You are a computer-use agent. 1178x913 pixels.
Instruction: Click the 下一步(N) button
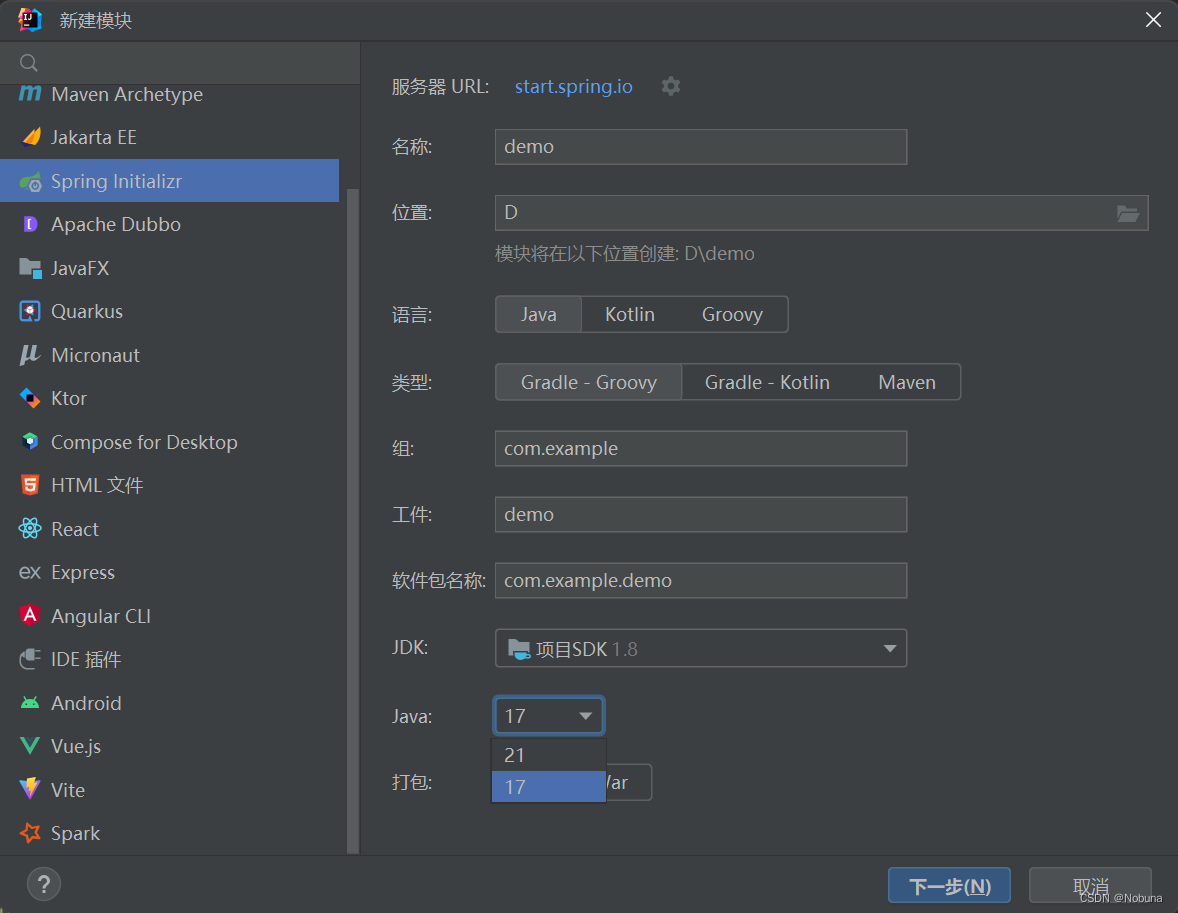tap(948, 885)
